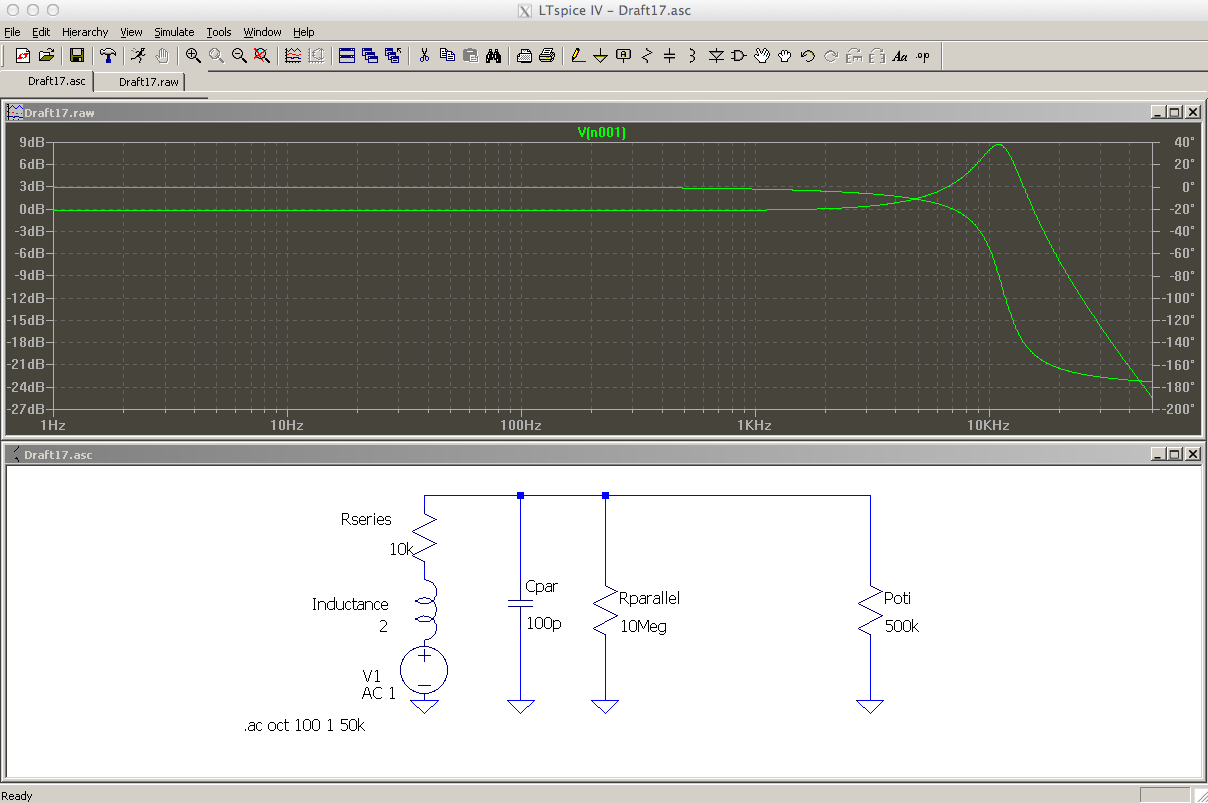Click the Print icon
The image size is (1208, 803).
[547, 56]
